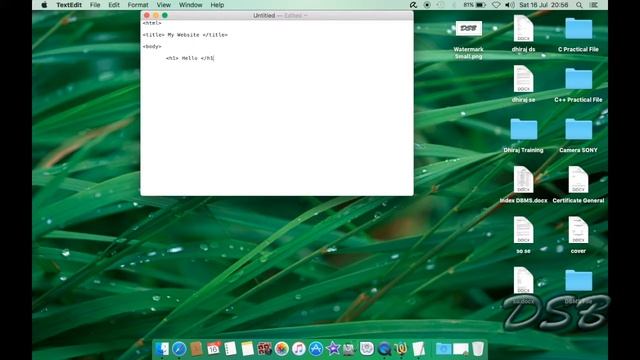Open the Trash in the Dock
Image resolution: width=640 pixels, height=360 pixels.
tap(478, 349)
